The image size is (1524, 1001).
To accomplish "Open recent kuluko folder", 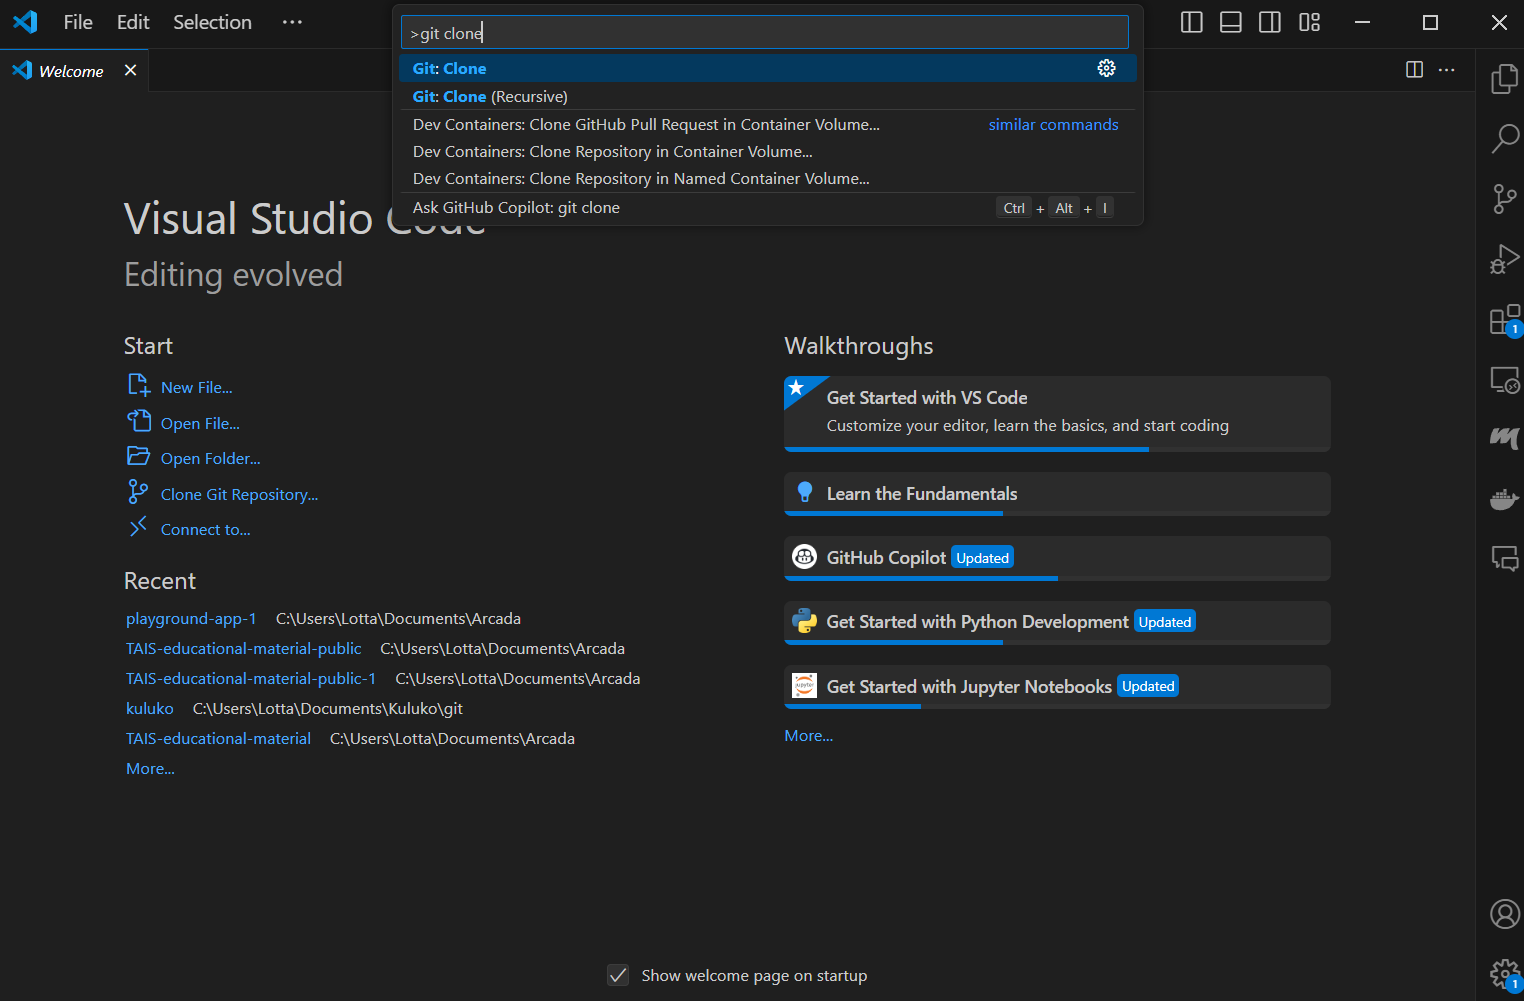I will [149, 708].
